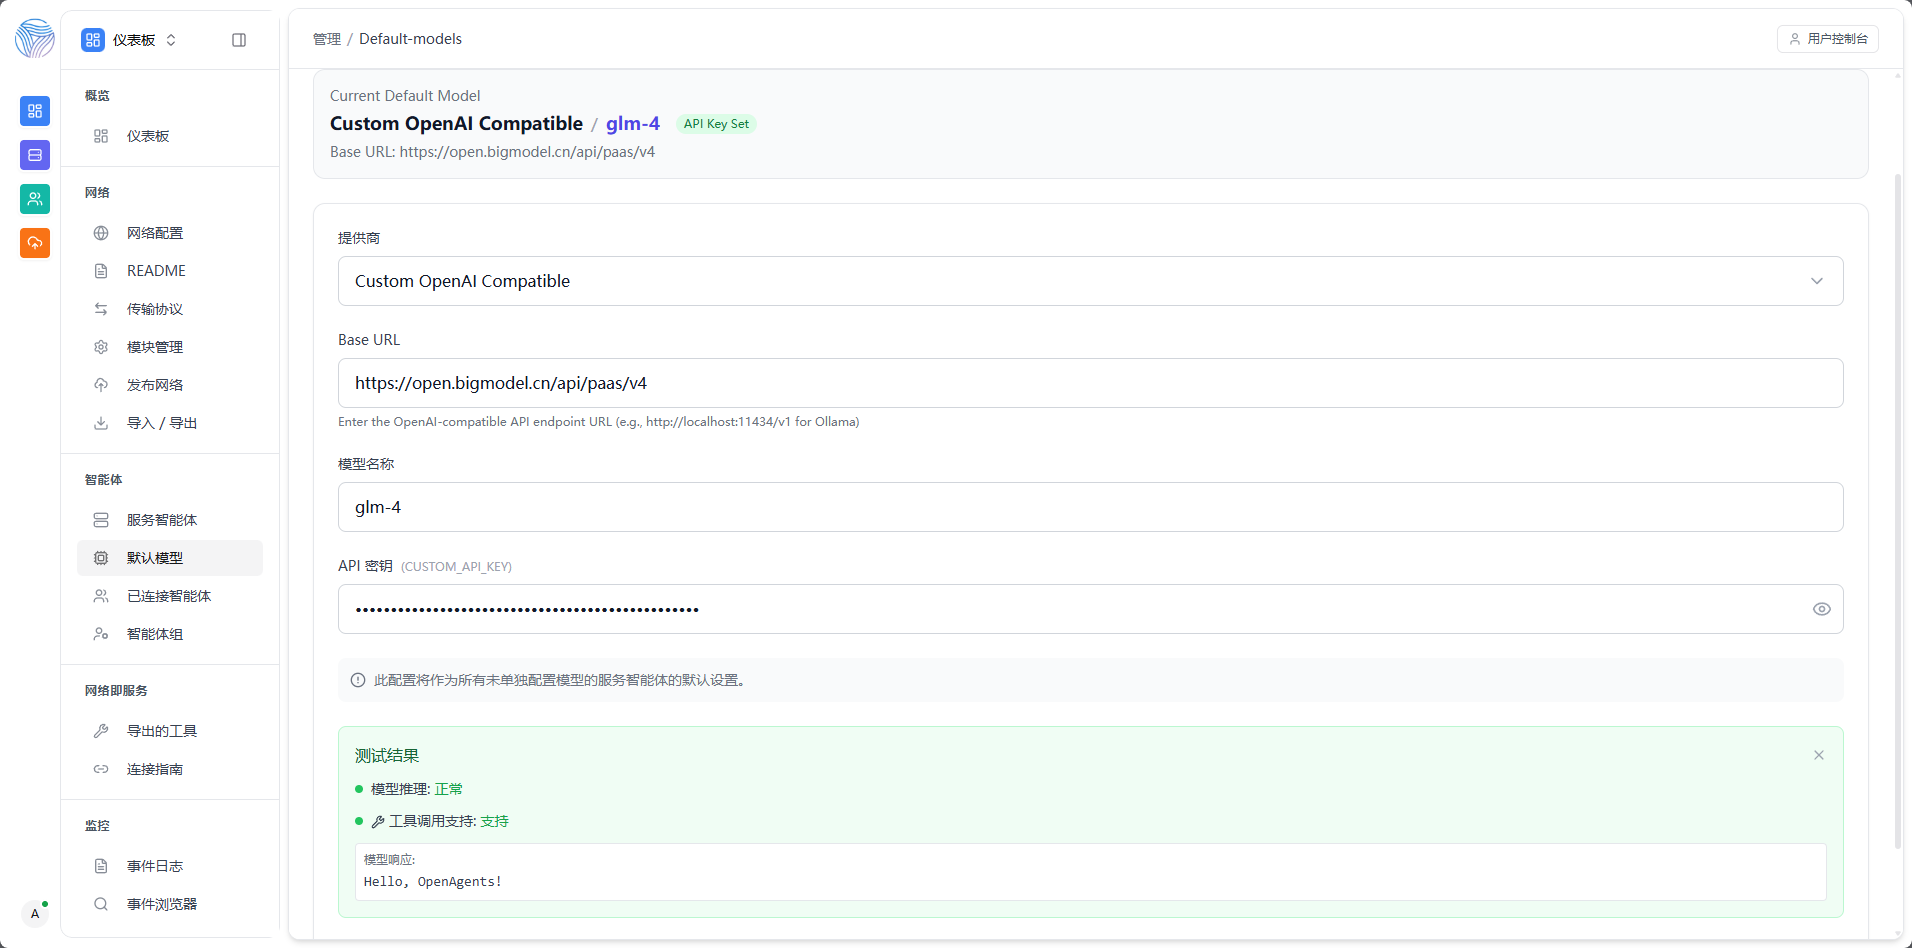Reveal the hidden API 密钥 value
The width and height of the screenshot is (1912, 948).
pyautogui.click(x=1820, y=608)
